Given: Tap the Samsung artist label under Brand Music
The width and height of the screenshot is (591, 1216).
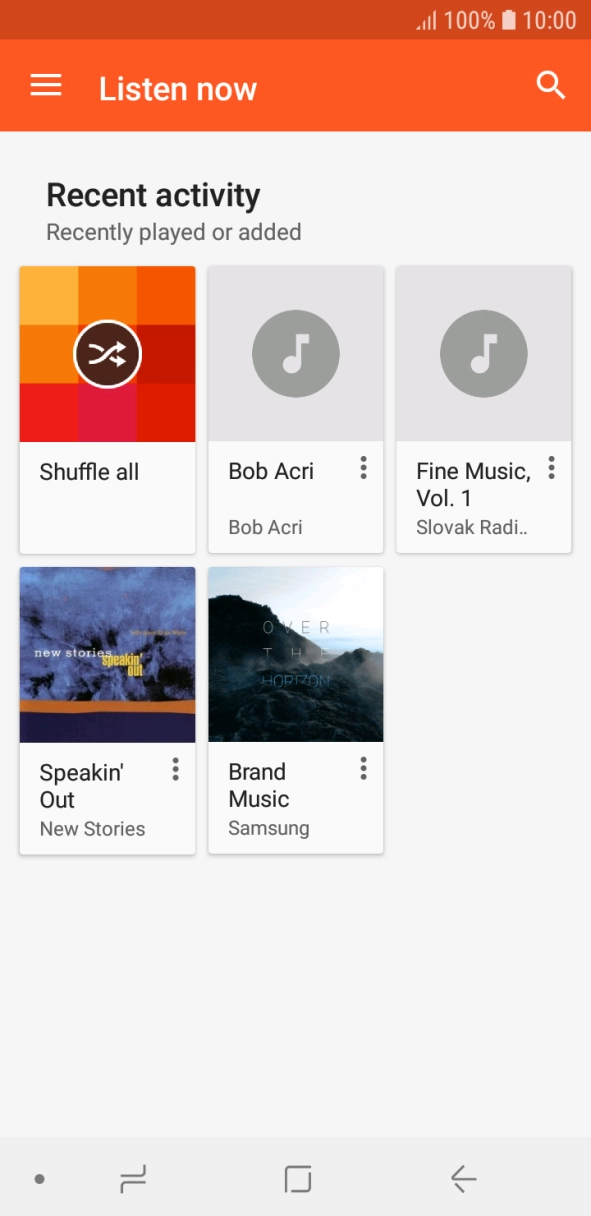Looking at the screenshot, I should 269,829.
